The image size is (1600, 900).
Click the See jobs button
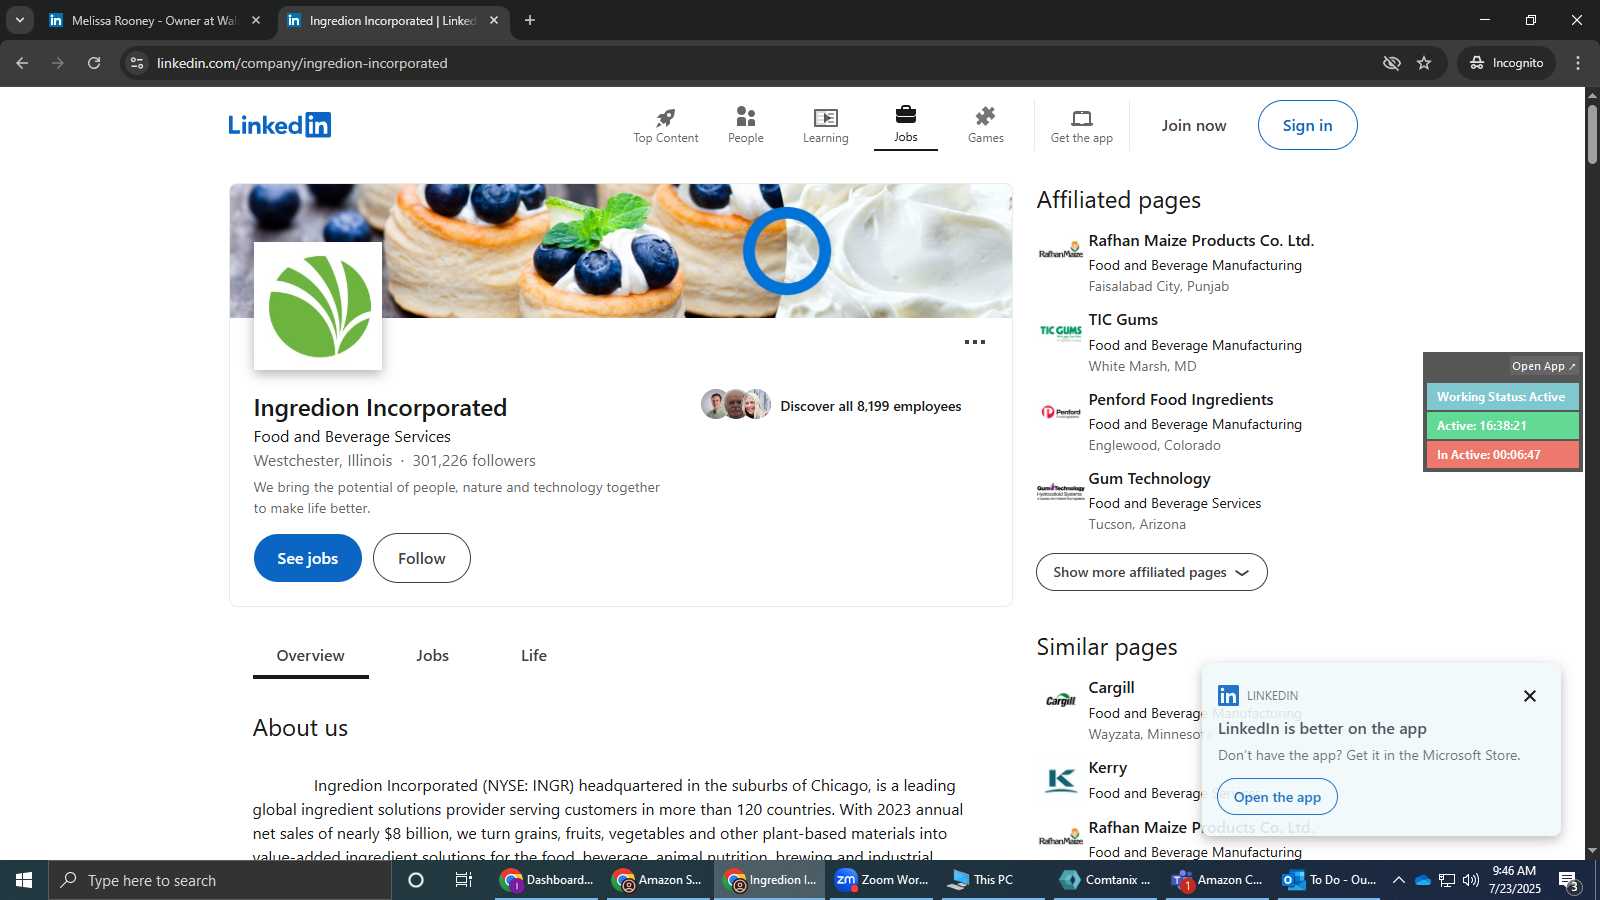coord(307,558)
